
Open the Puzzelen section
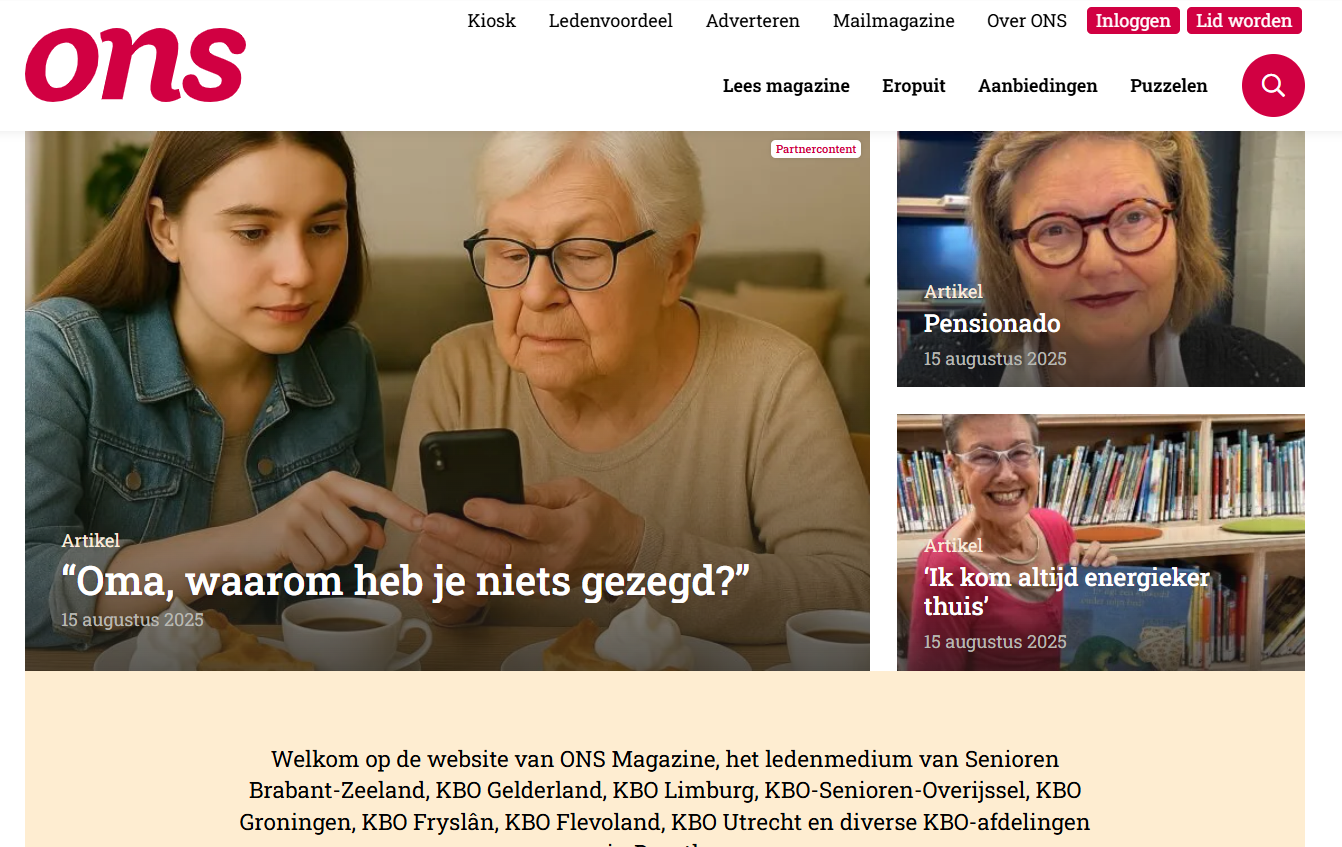(x=1169, y=86)
